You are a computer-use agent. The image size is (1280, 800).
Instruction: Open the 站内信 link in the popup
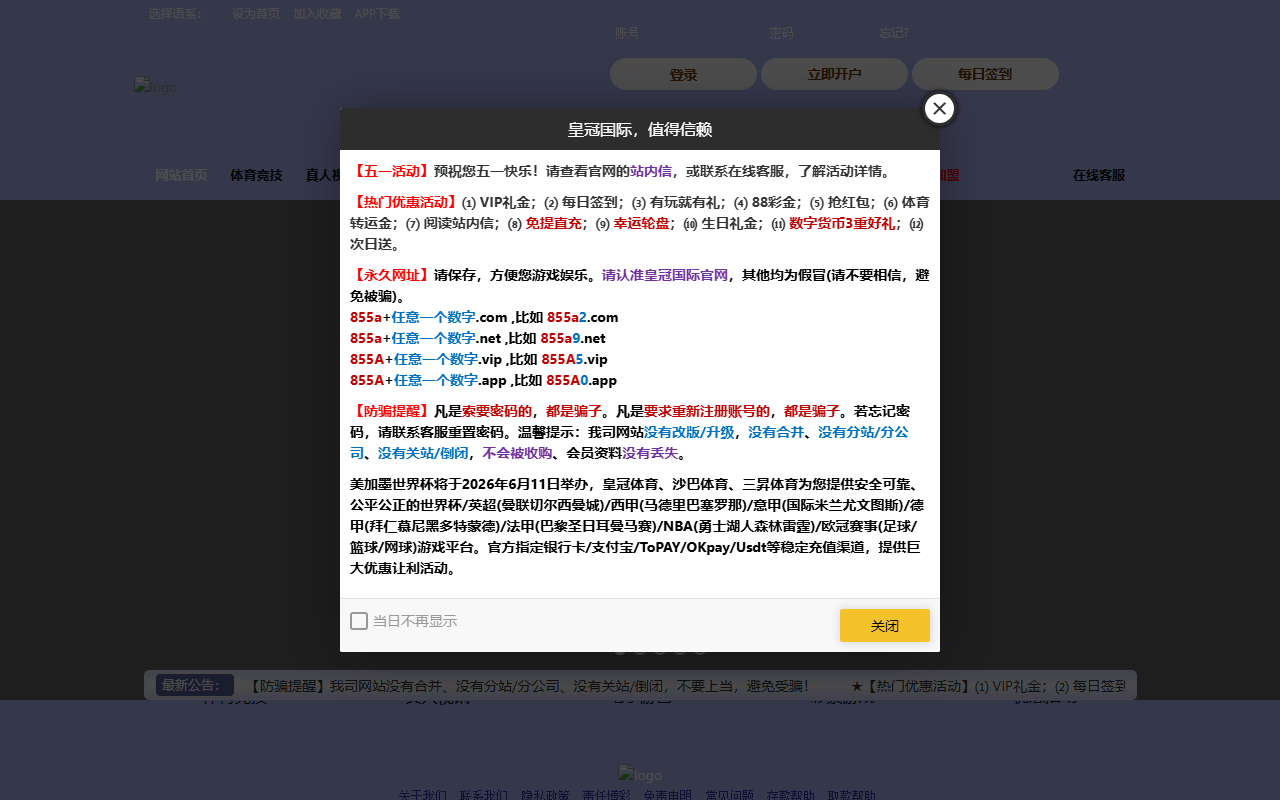click(x=651, y=171)
